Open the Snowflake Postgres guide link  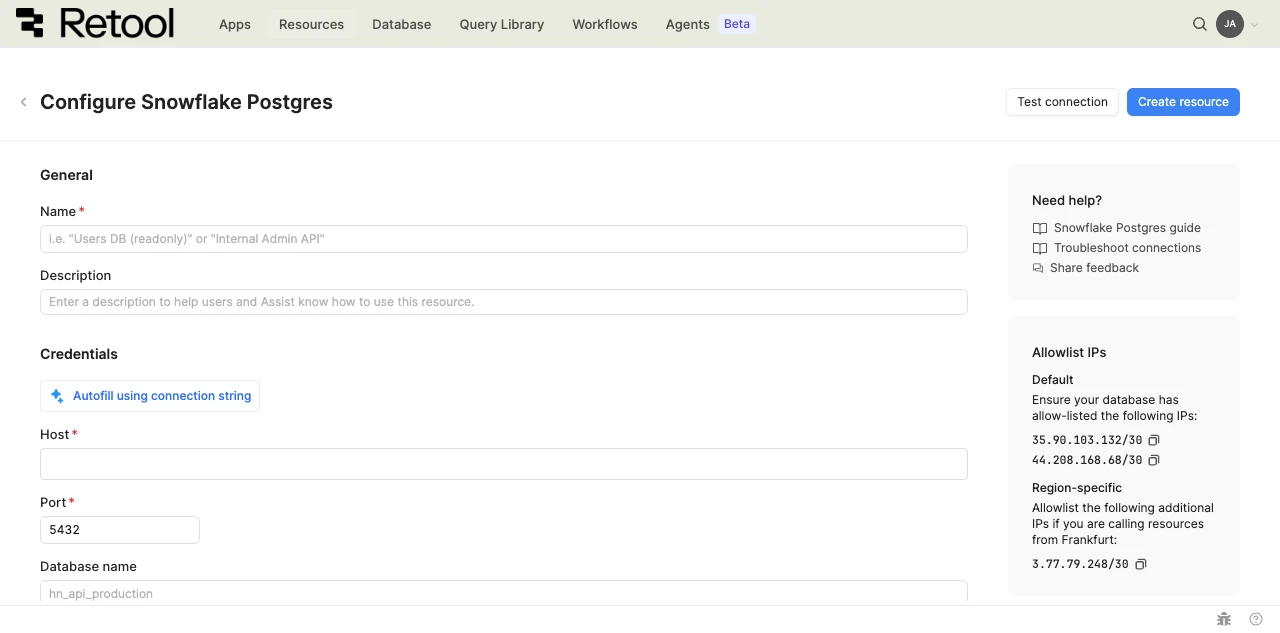click(x=1127, y=228)
